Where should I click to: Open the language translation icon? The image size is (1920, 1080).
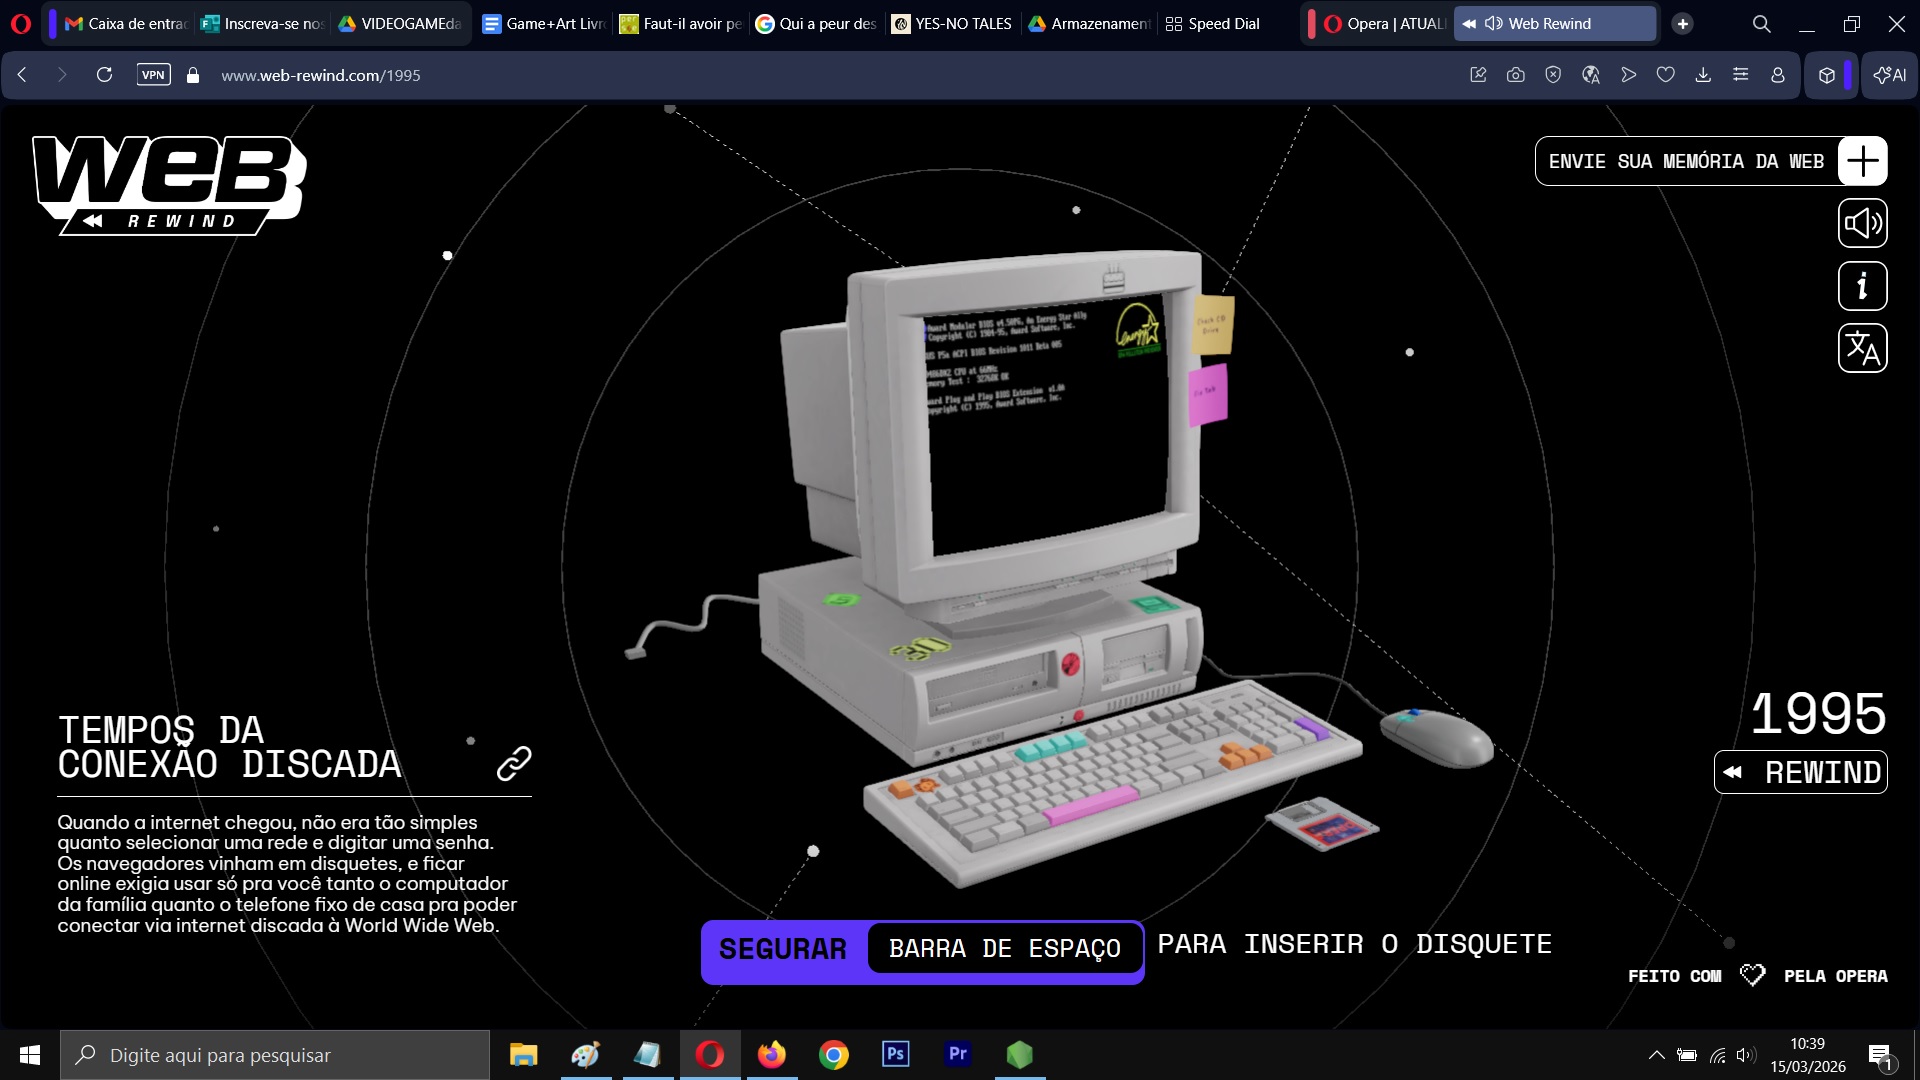click(x=1862, y=349)
